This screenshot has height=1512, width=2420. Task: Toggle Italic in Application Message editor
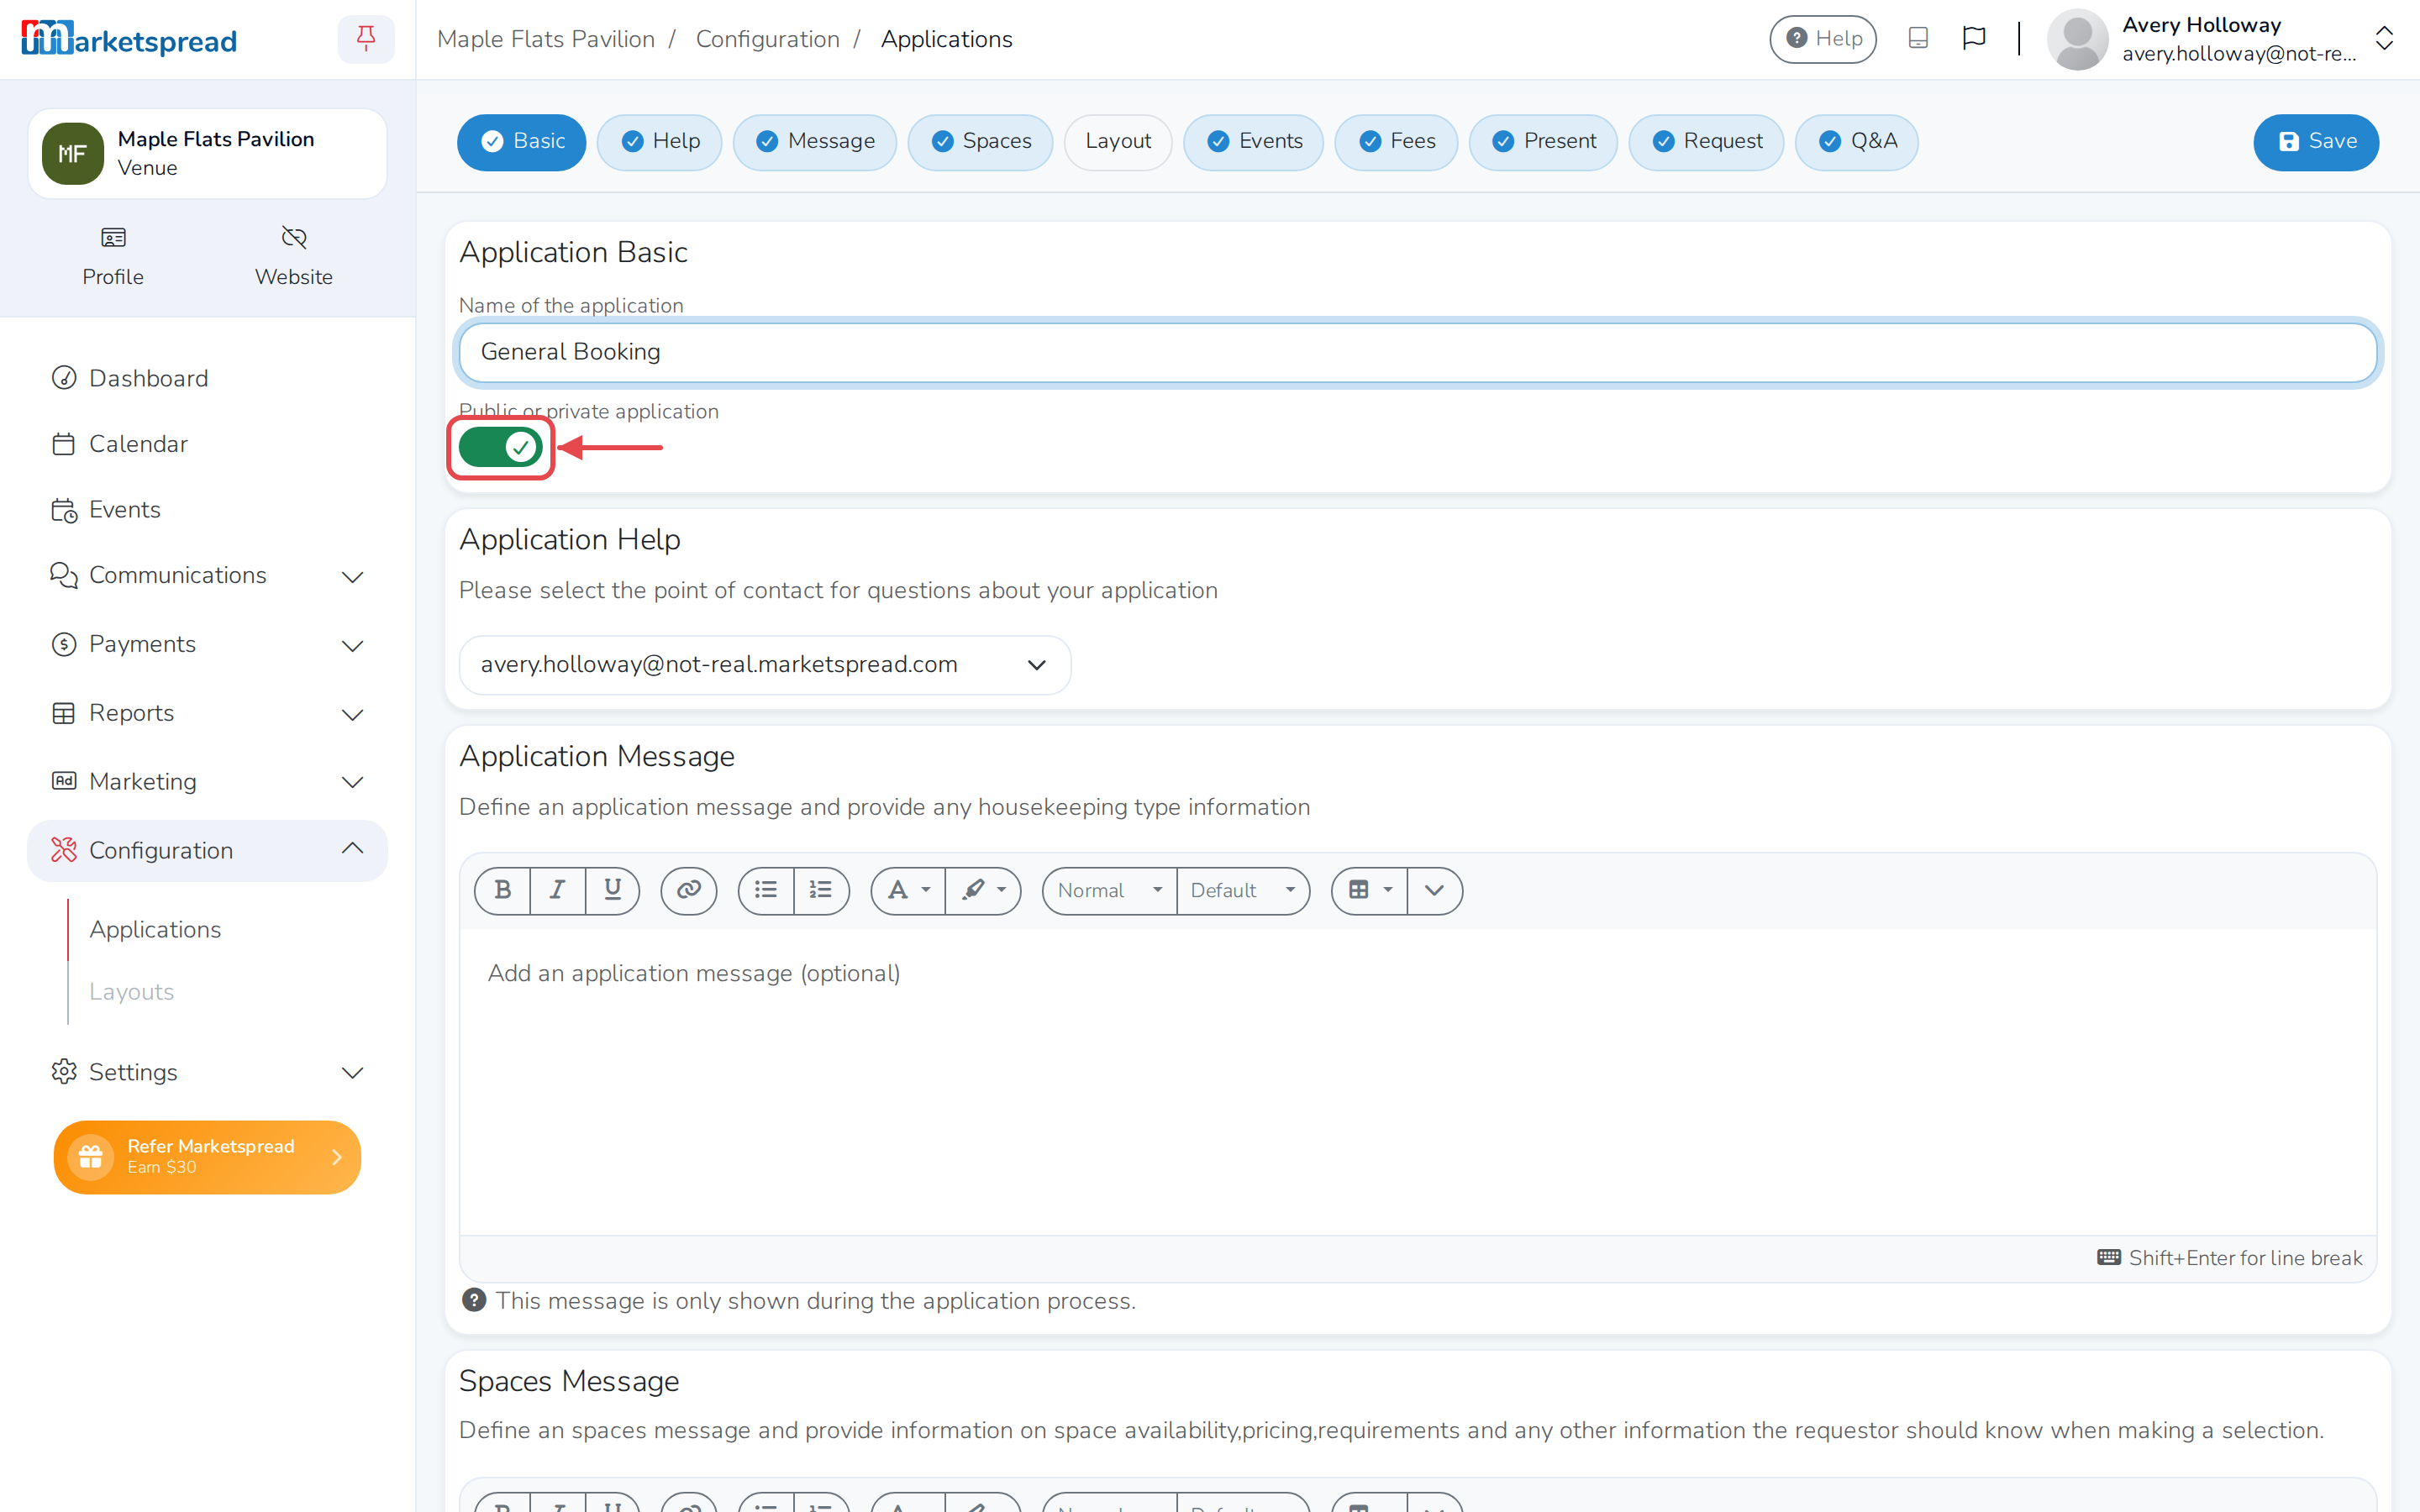(557, 890)
